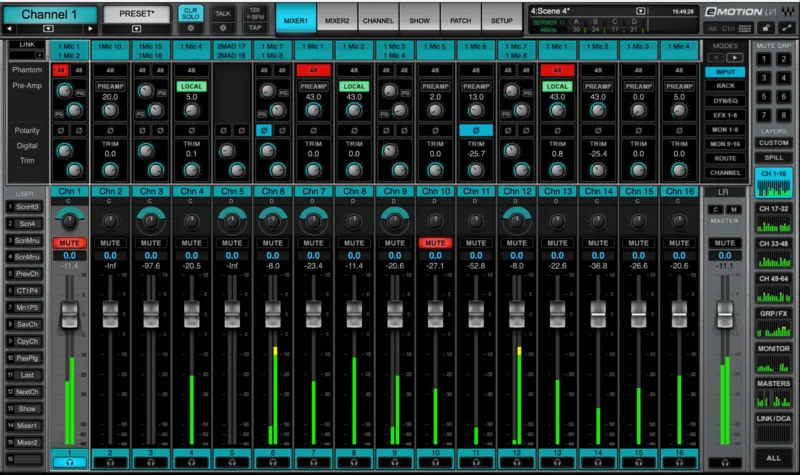Click the lock icon near the eMotion logo
The image size is (800, 475).
click(766, 28)
